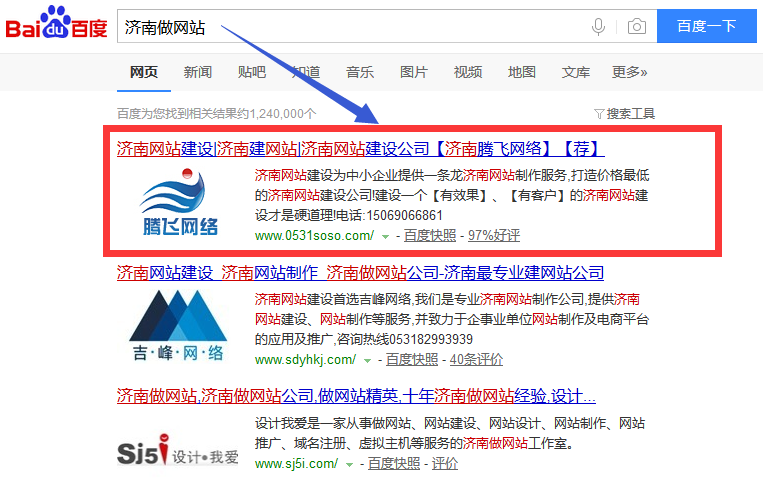Open 百度快照 for 0531soso result

pos(430,235)
